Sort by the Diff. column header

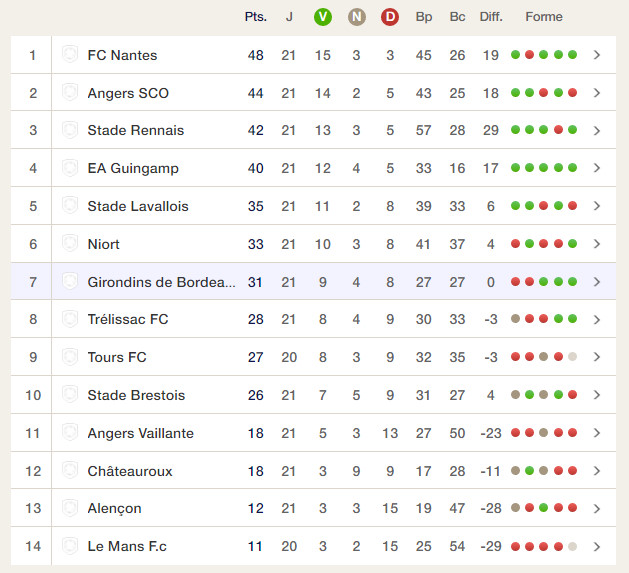pos(491,17)
